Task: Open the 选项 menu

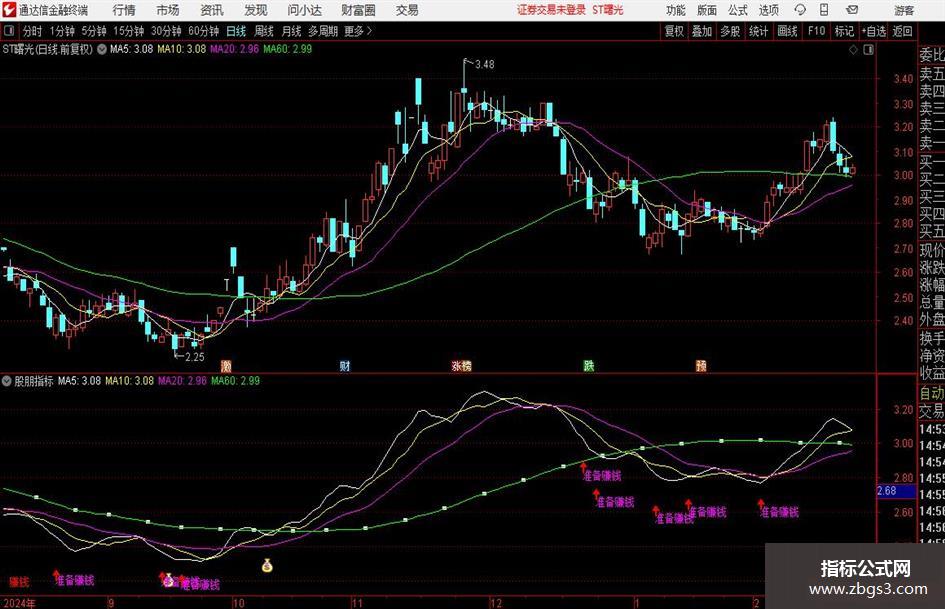Action: click(768, 10)
